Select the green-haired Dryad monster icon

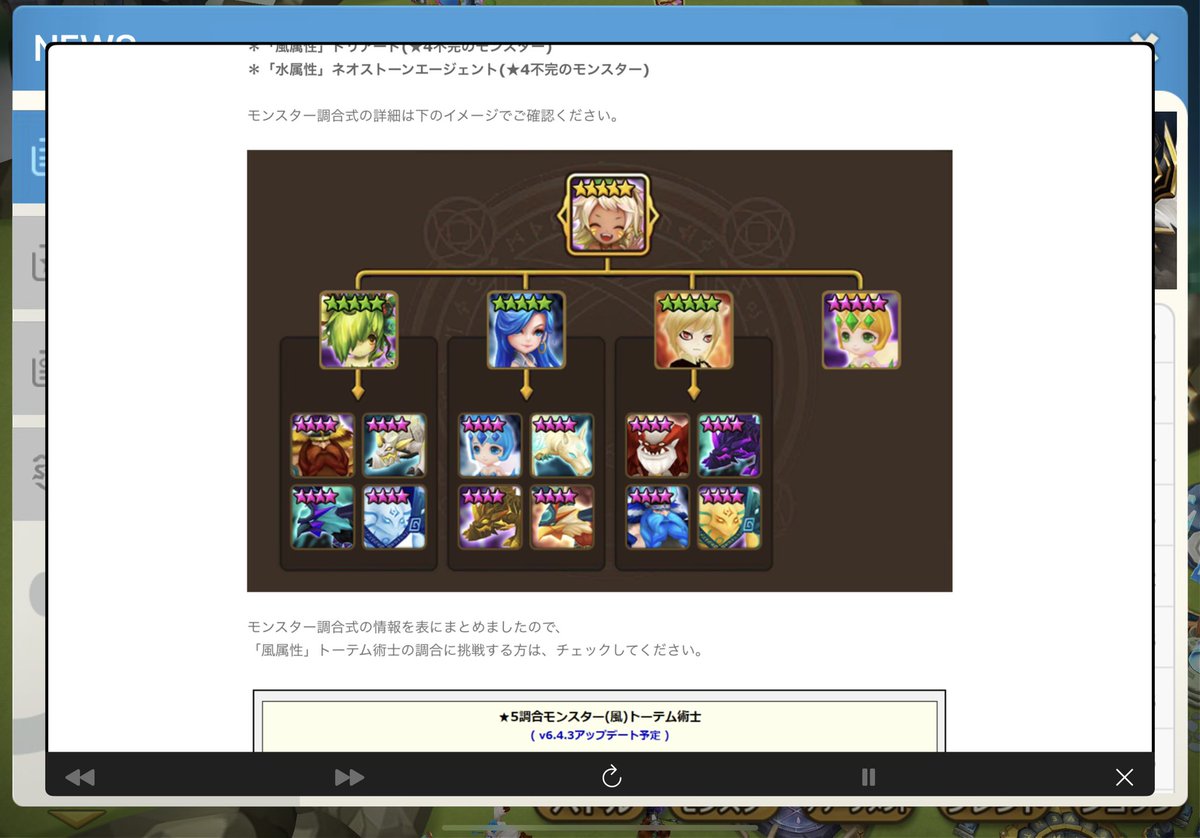pos(359,330)
